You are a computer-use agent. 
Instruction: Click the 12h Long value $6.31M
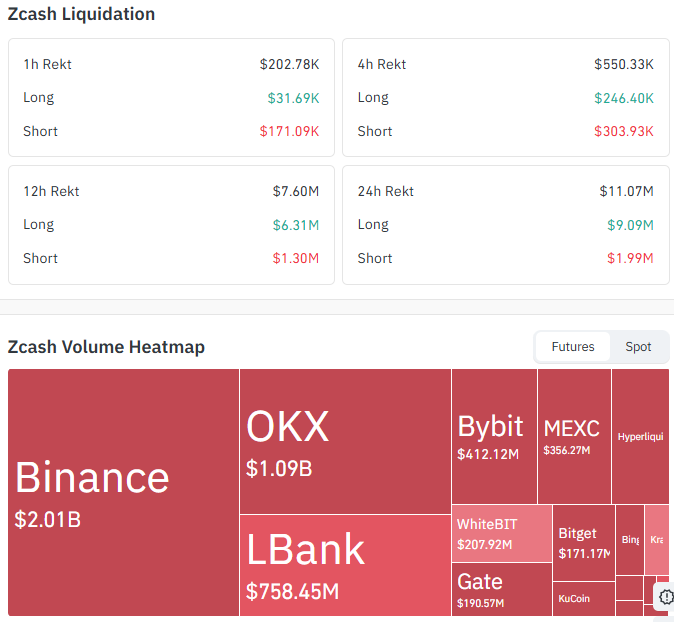click(x=296, y=225)
